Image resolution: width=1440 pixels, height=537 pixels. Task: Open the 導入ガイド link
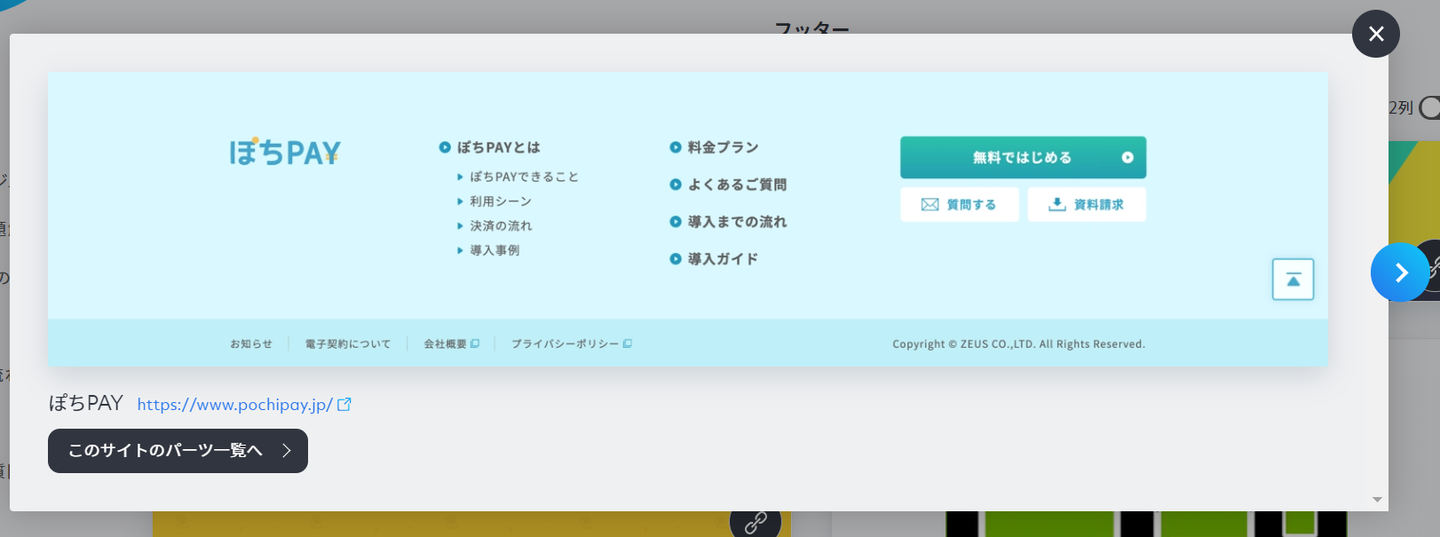[x=714, y=258]
